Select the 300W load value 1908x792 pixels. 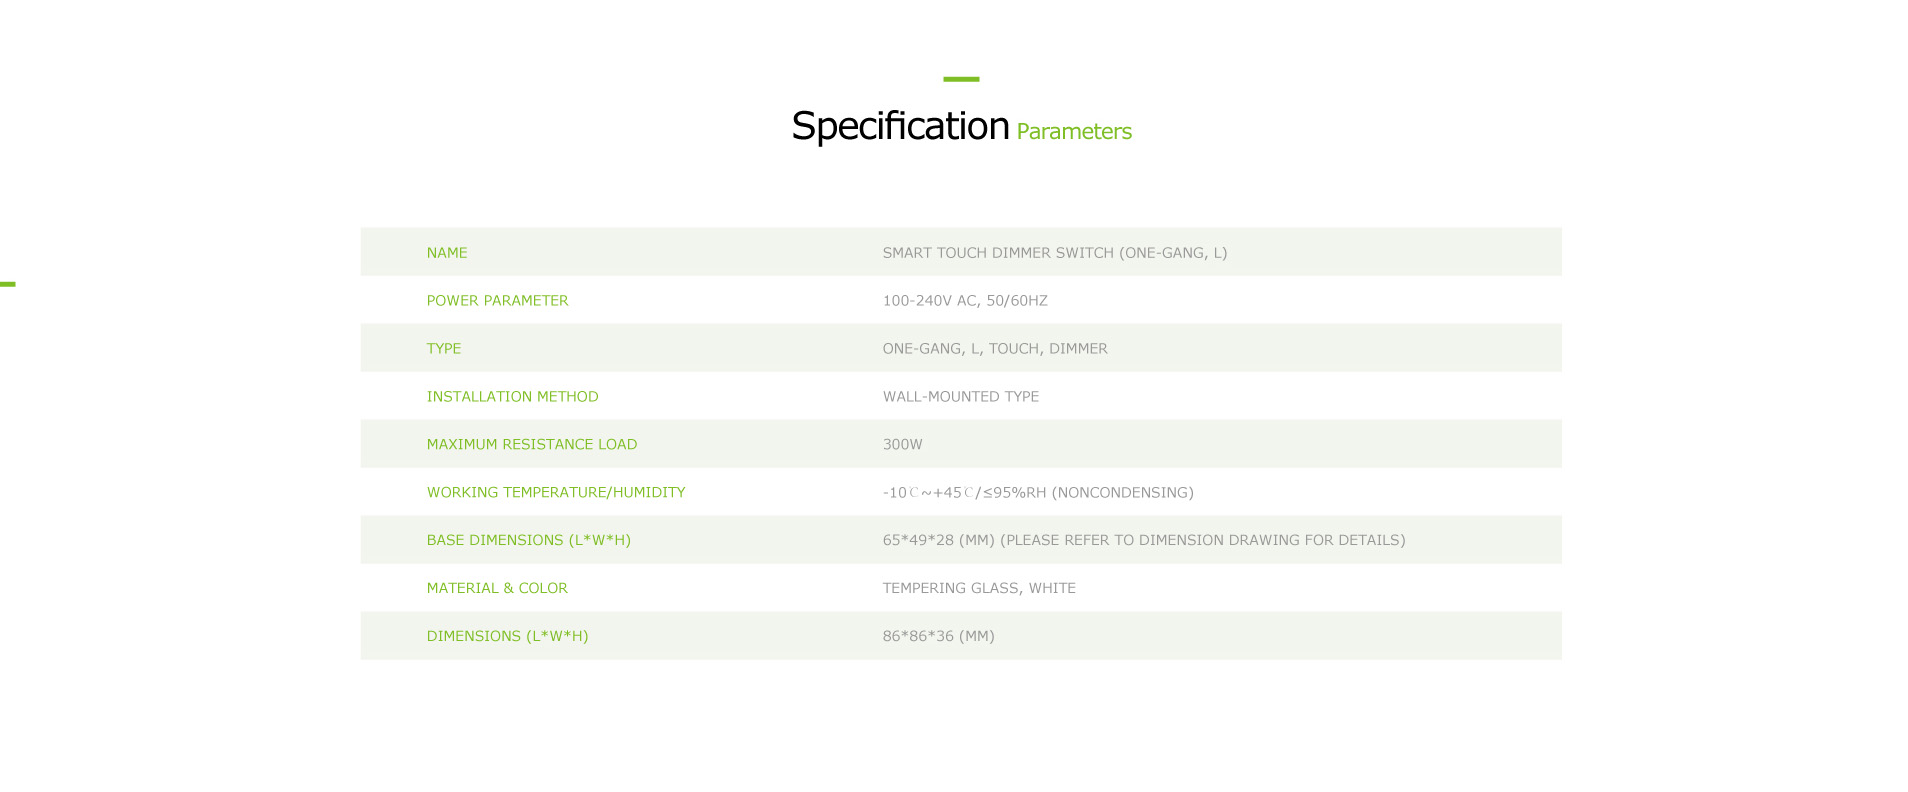(x=903, y=445)
